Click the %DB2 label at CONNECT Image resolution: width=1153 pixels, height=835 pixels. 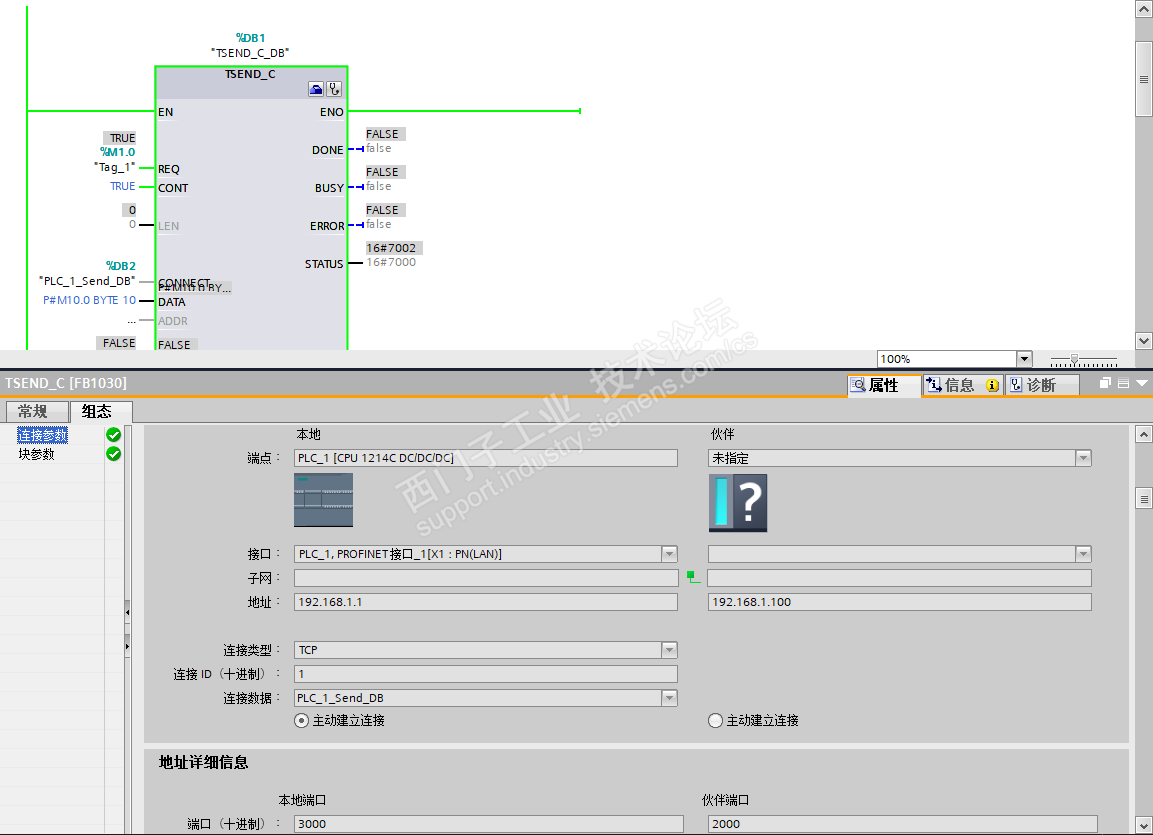(x=121, y=266)
